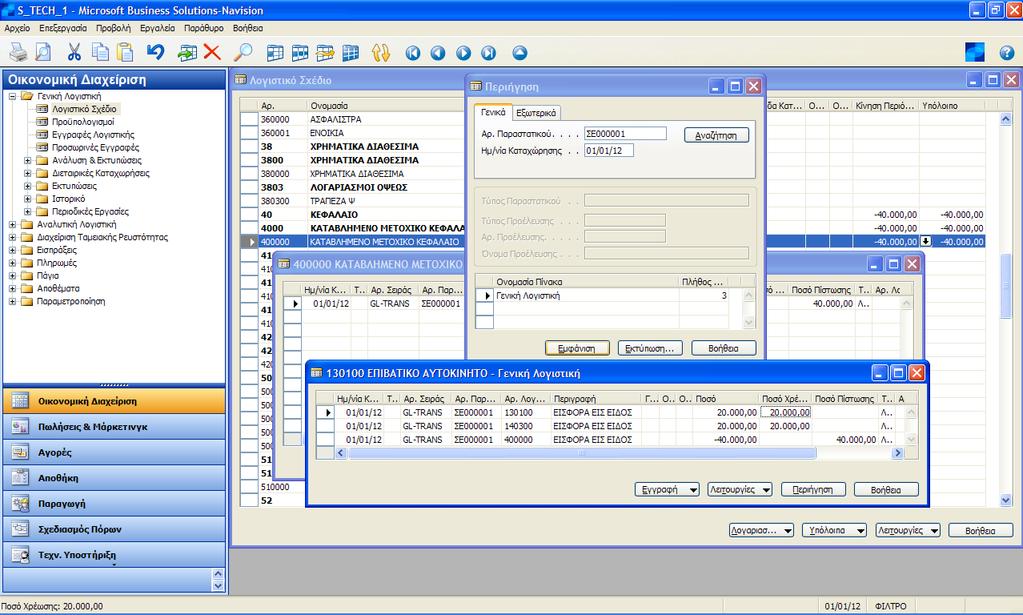Open the Εγγραφή dropdown button

pos(667,490)
